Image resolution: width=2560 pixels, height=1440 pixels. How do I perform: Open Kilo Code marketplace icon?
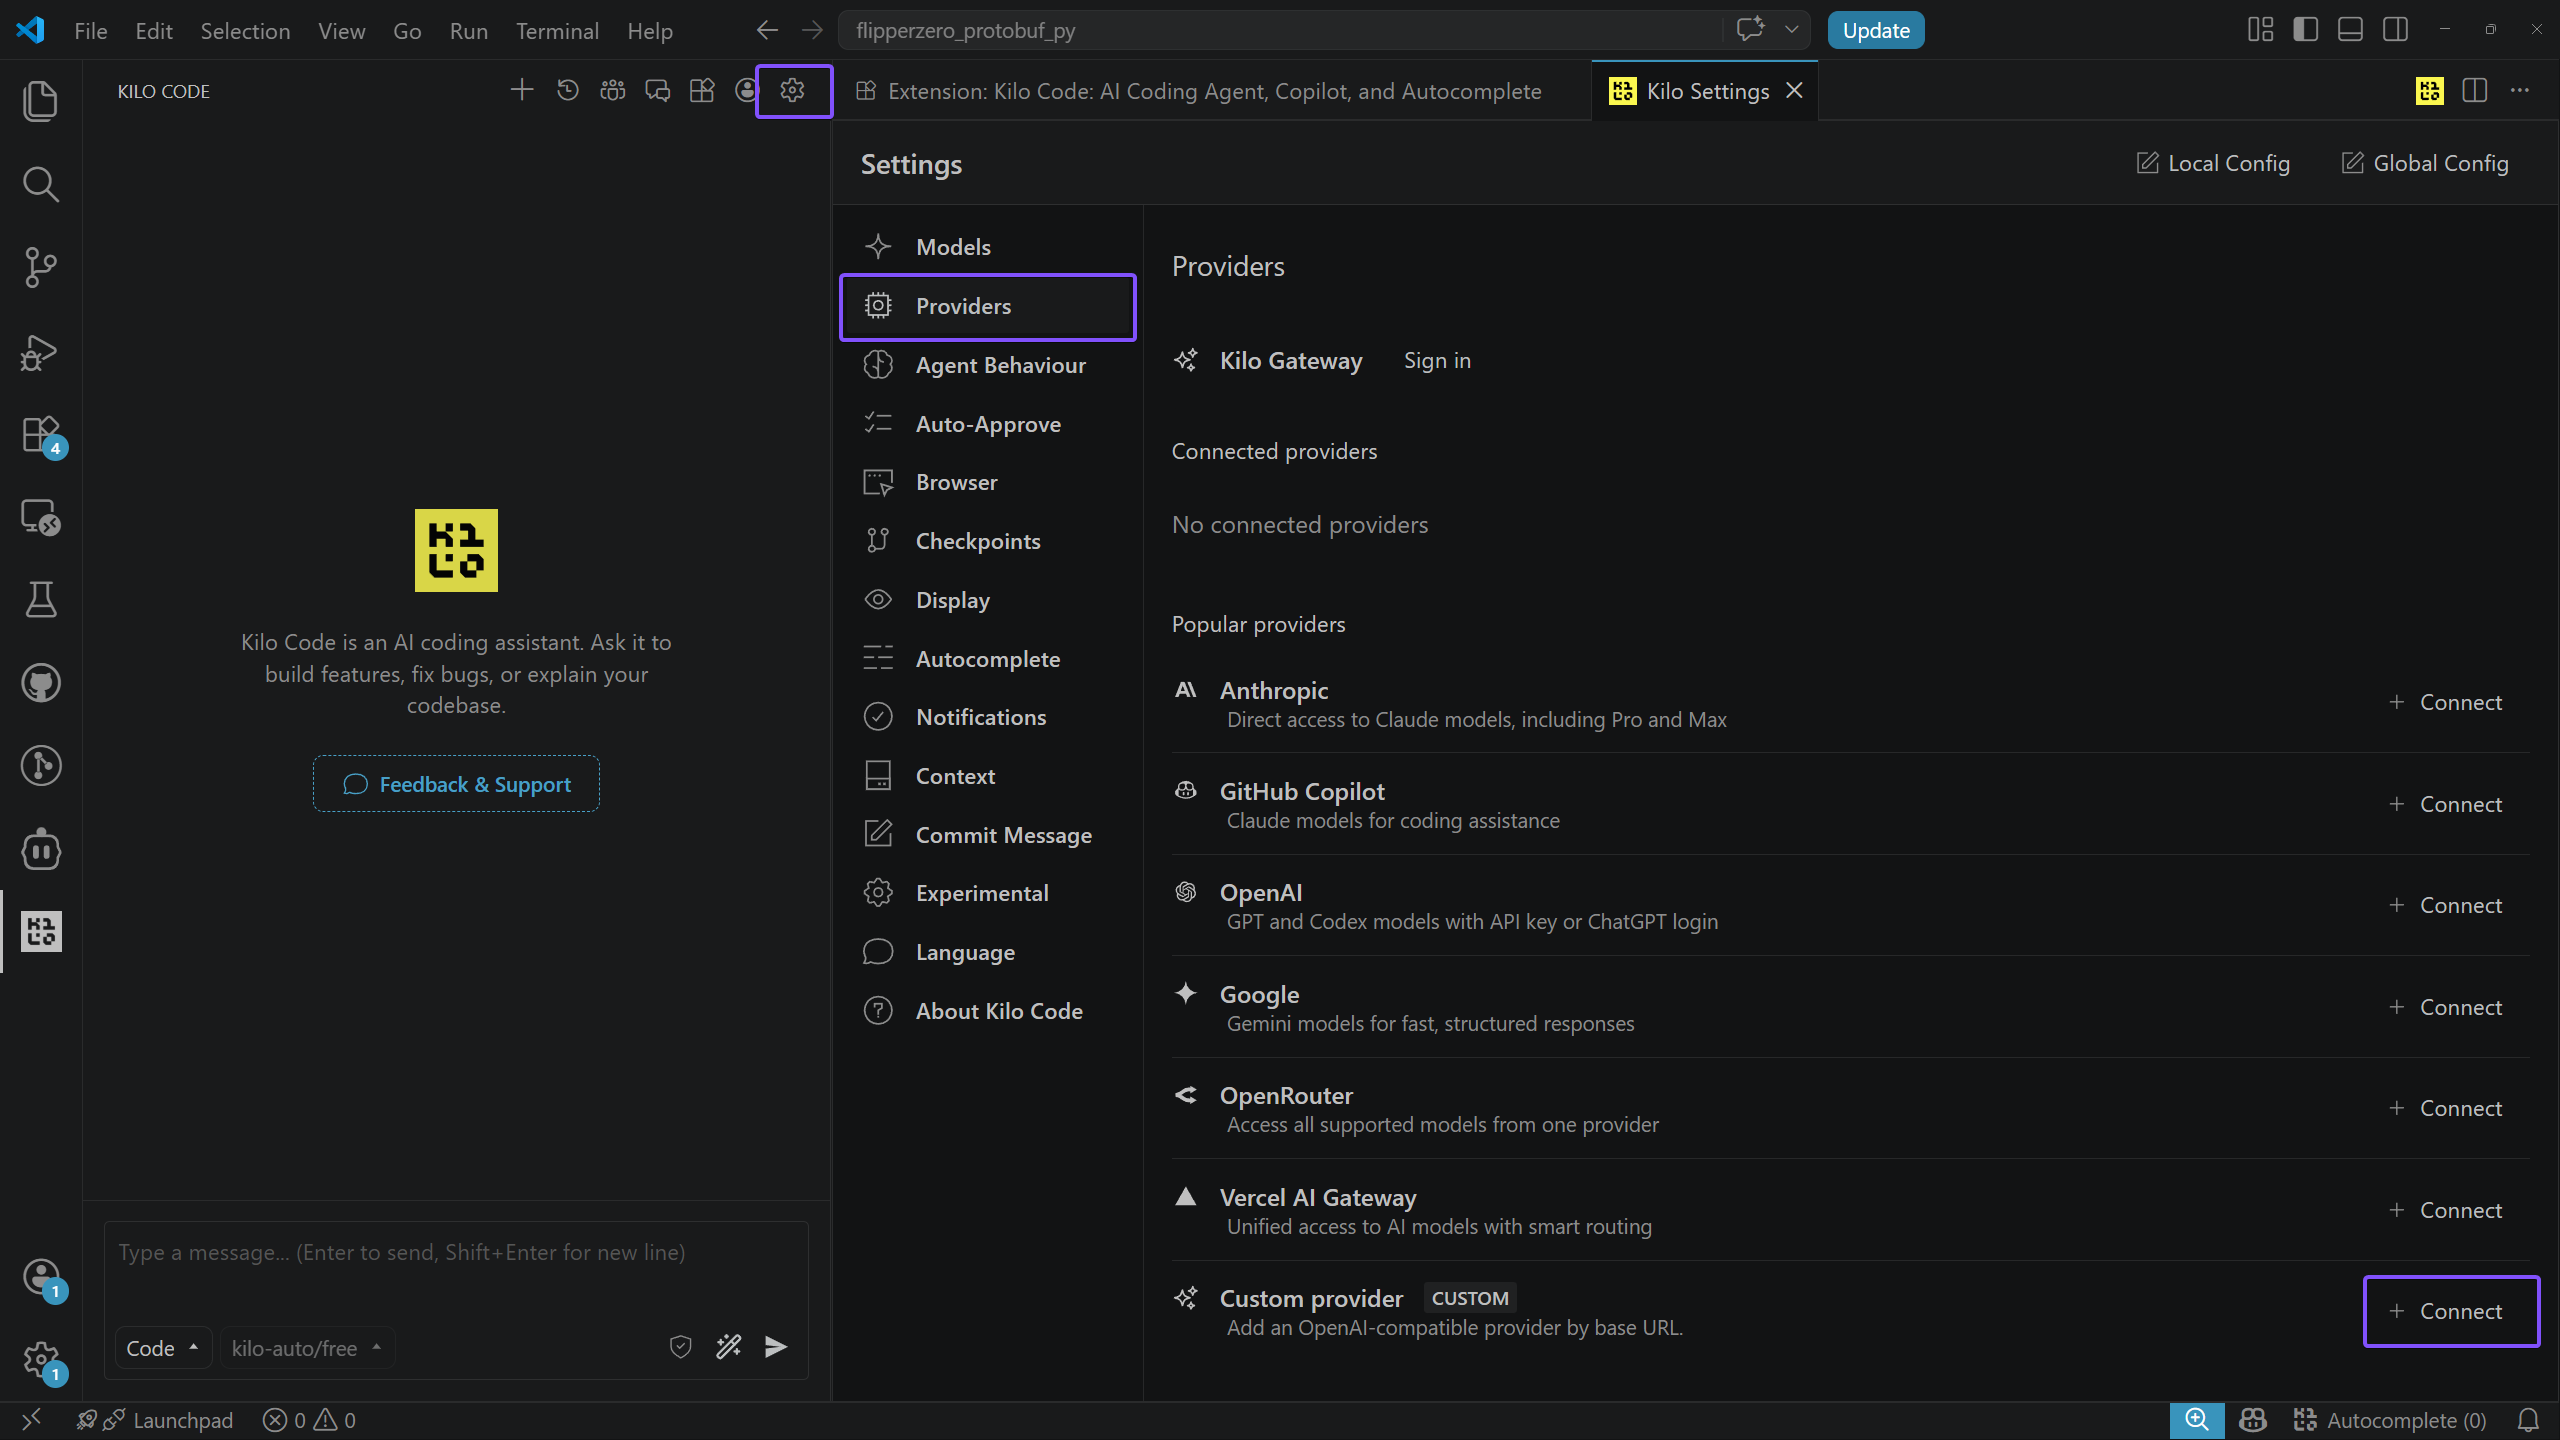click(x=702, y=90)
